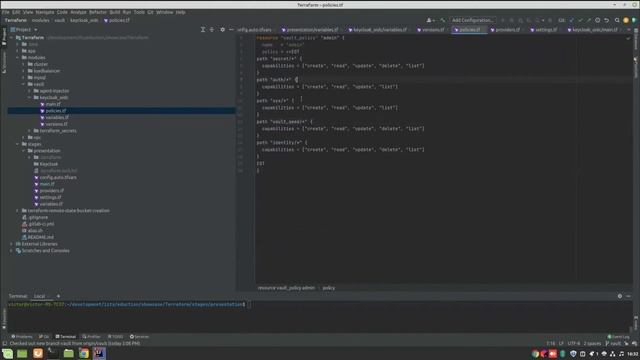This screenshot has width=640, height=360.
Task: Click the green shield icon in toolbar
Action: click(x=634, y=20)
